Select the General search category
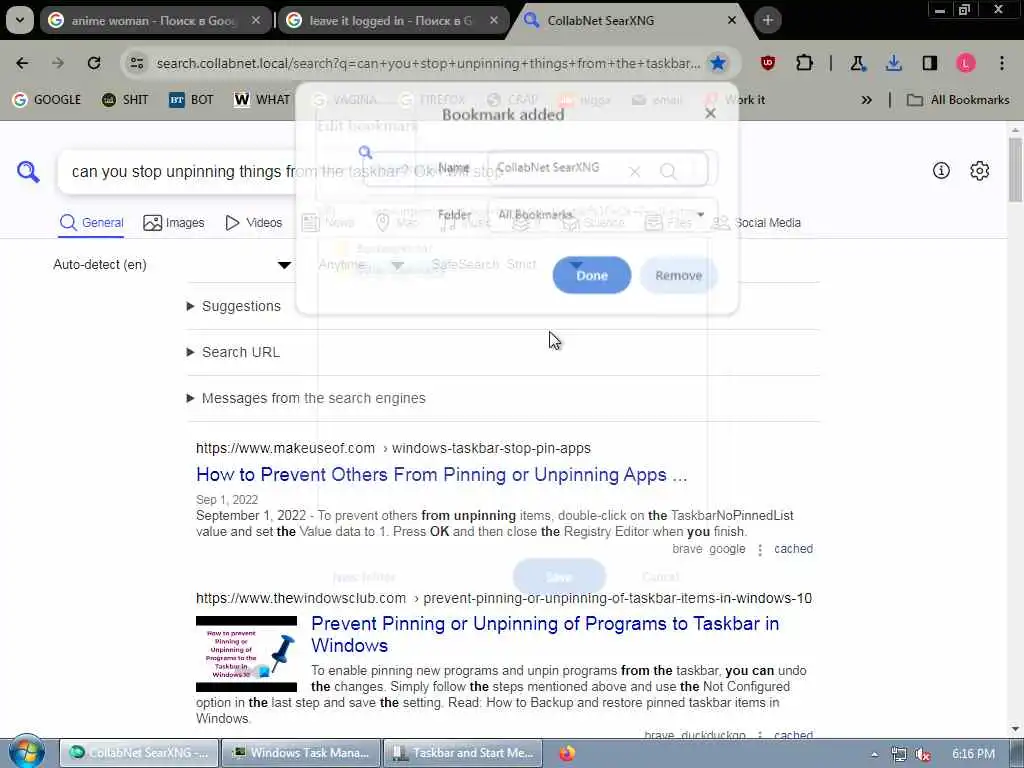 [x=91, y=223]
